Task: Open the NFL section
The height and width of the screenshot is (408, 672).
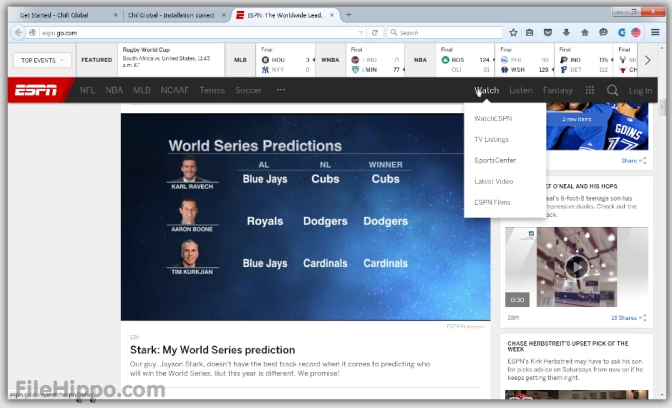Action: (87, 90)
